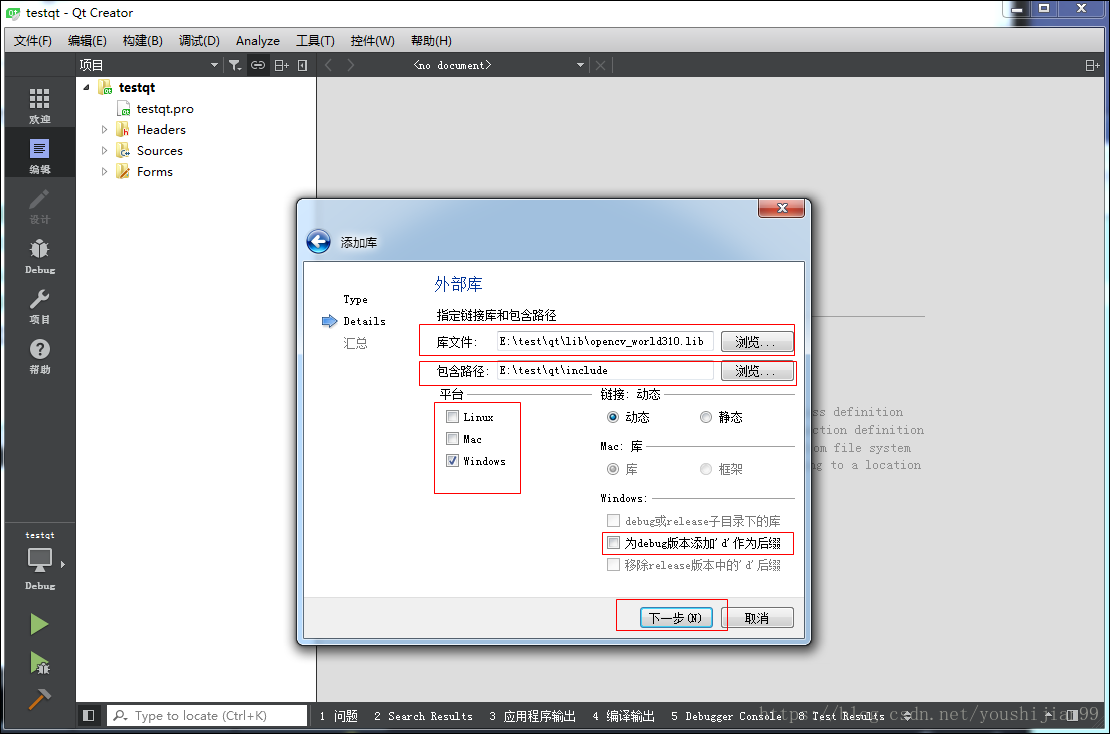Toggle synchronize with editor link icon

coord(258,65)
